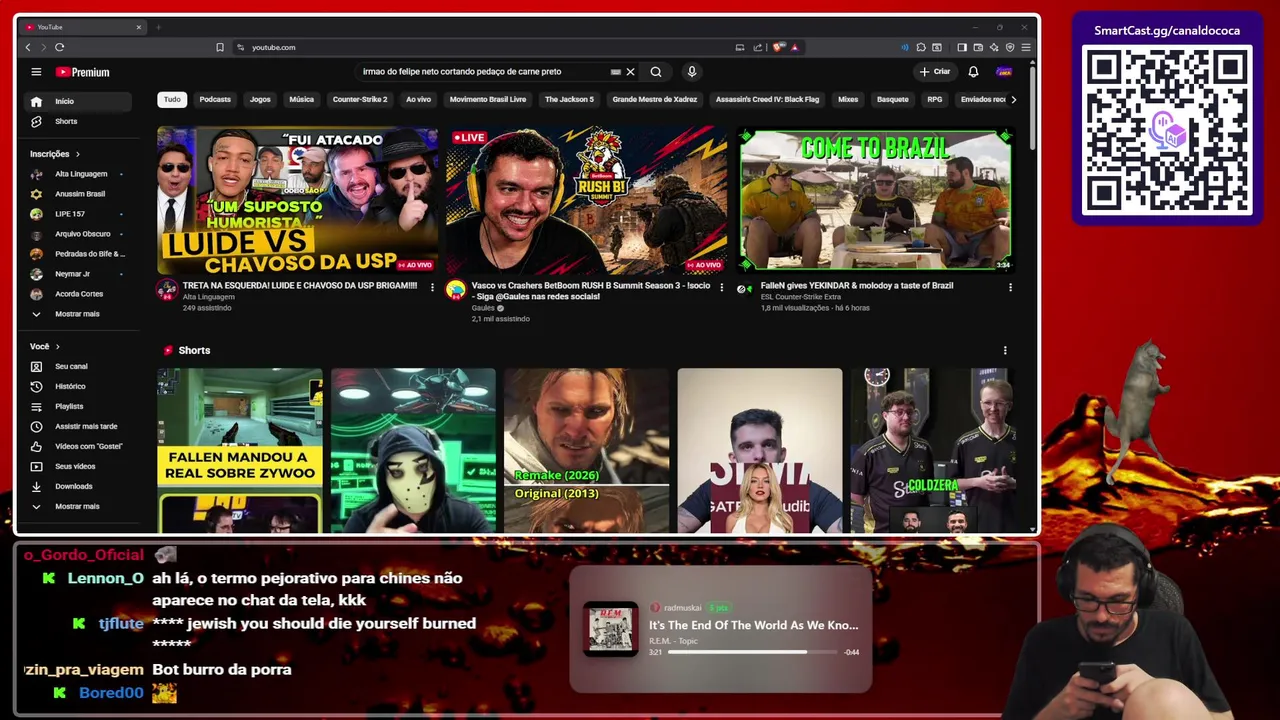Viewport: 1280px width, 720px height.
Task: Click the share page icon in the address bar
Action: 757,47
